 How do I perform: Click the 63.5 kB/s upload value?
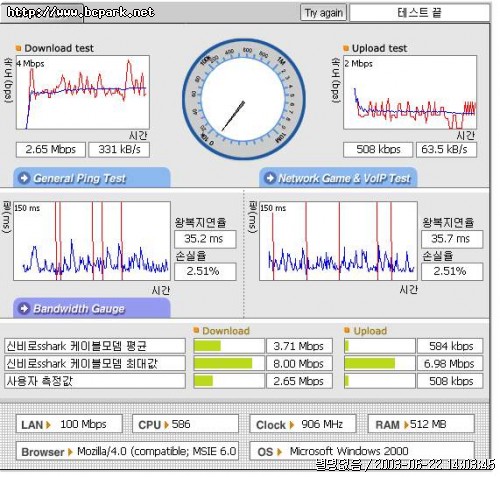[x=446, y=149]
